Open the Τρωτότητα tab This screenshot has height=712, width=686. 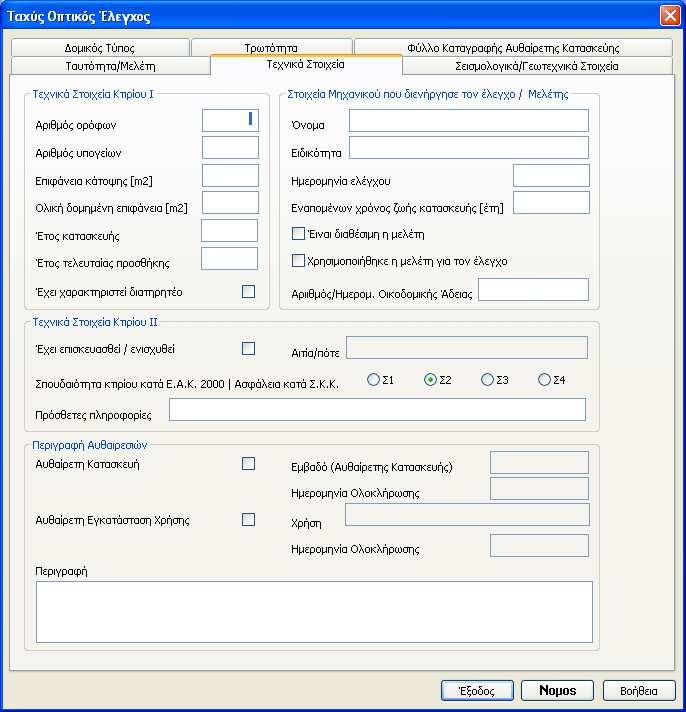(271, 48)
